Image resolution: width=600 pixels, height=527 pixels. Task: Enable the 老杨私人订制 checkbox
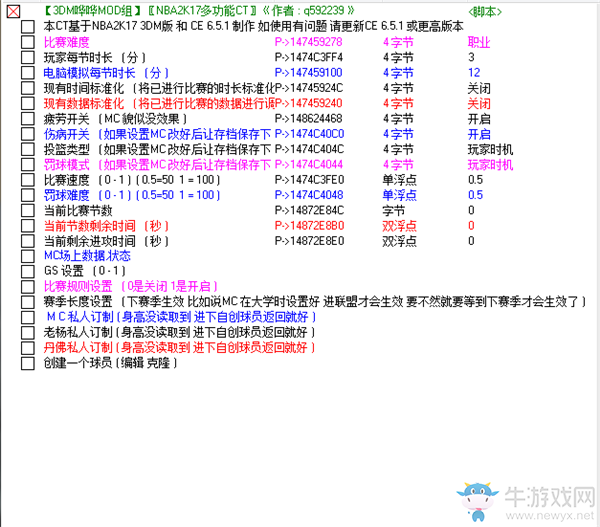28,333
